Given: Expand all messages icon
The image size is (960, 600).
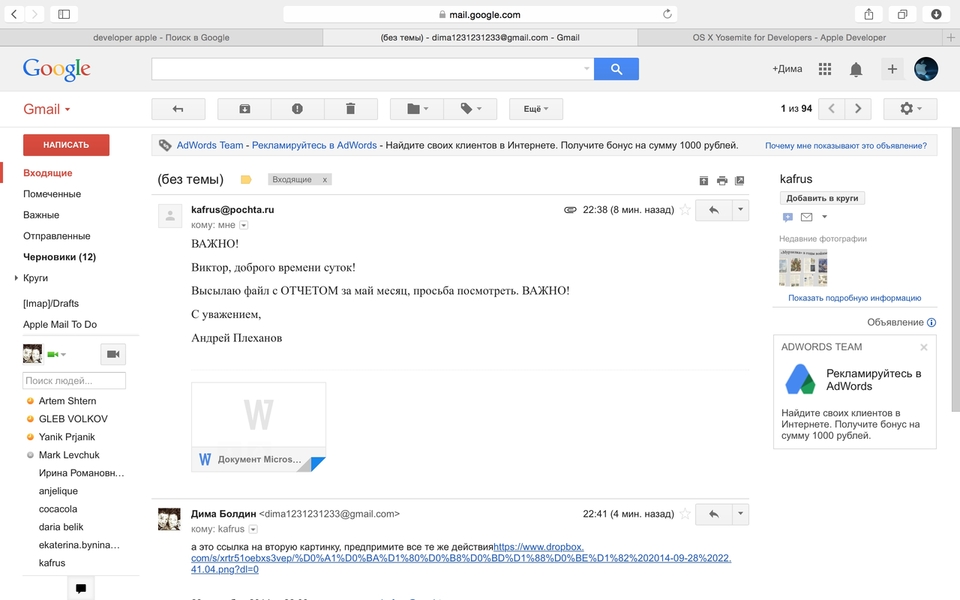Looking at the screenshot, I should [x=703, y=181].
